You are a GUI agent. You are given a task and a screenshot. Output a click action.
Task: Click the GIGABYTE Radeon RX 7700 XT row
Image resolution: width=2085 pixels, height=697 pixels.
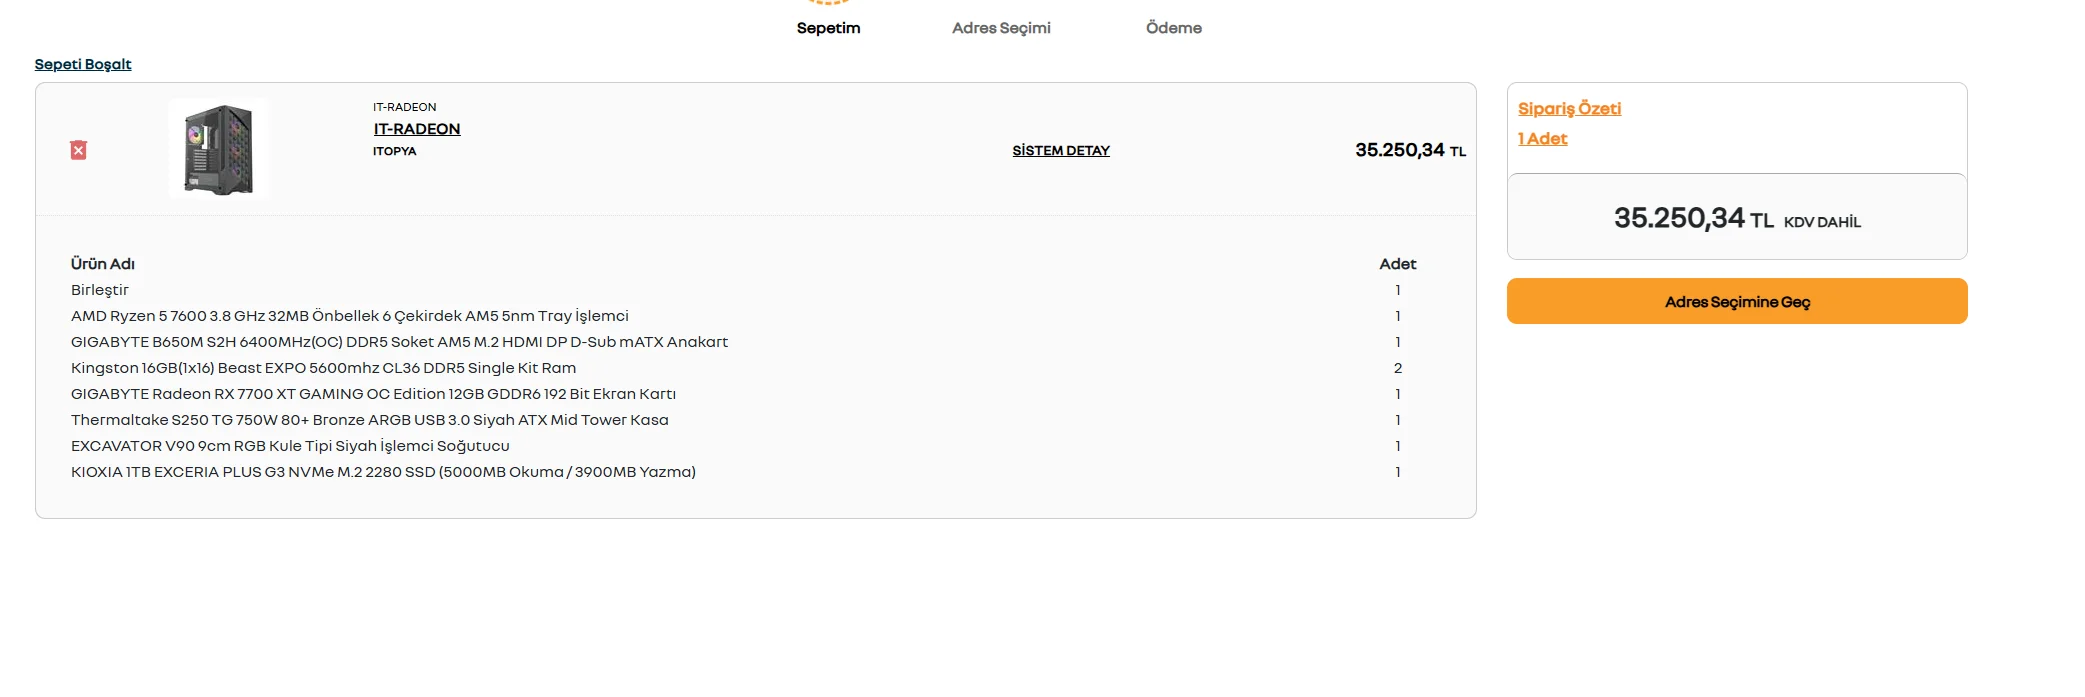[373, 394]
